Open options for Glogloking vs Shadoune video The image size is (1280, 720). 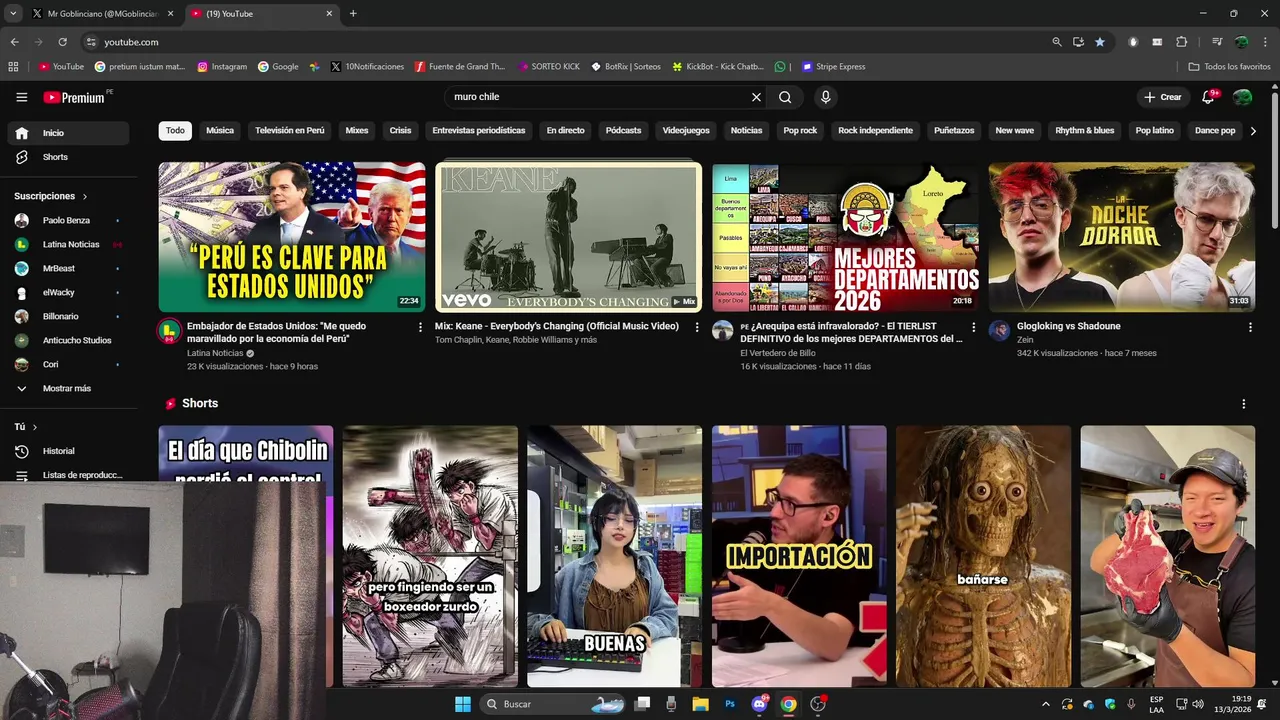(1250, 327)
